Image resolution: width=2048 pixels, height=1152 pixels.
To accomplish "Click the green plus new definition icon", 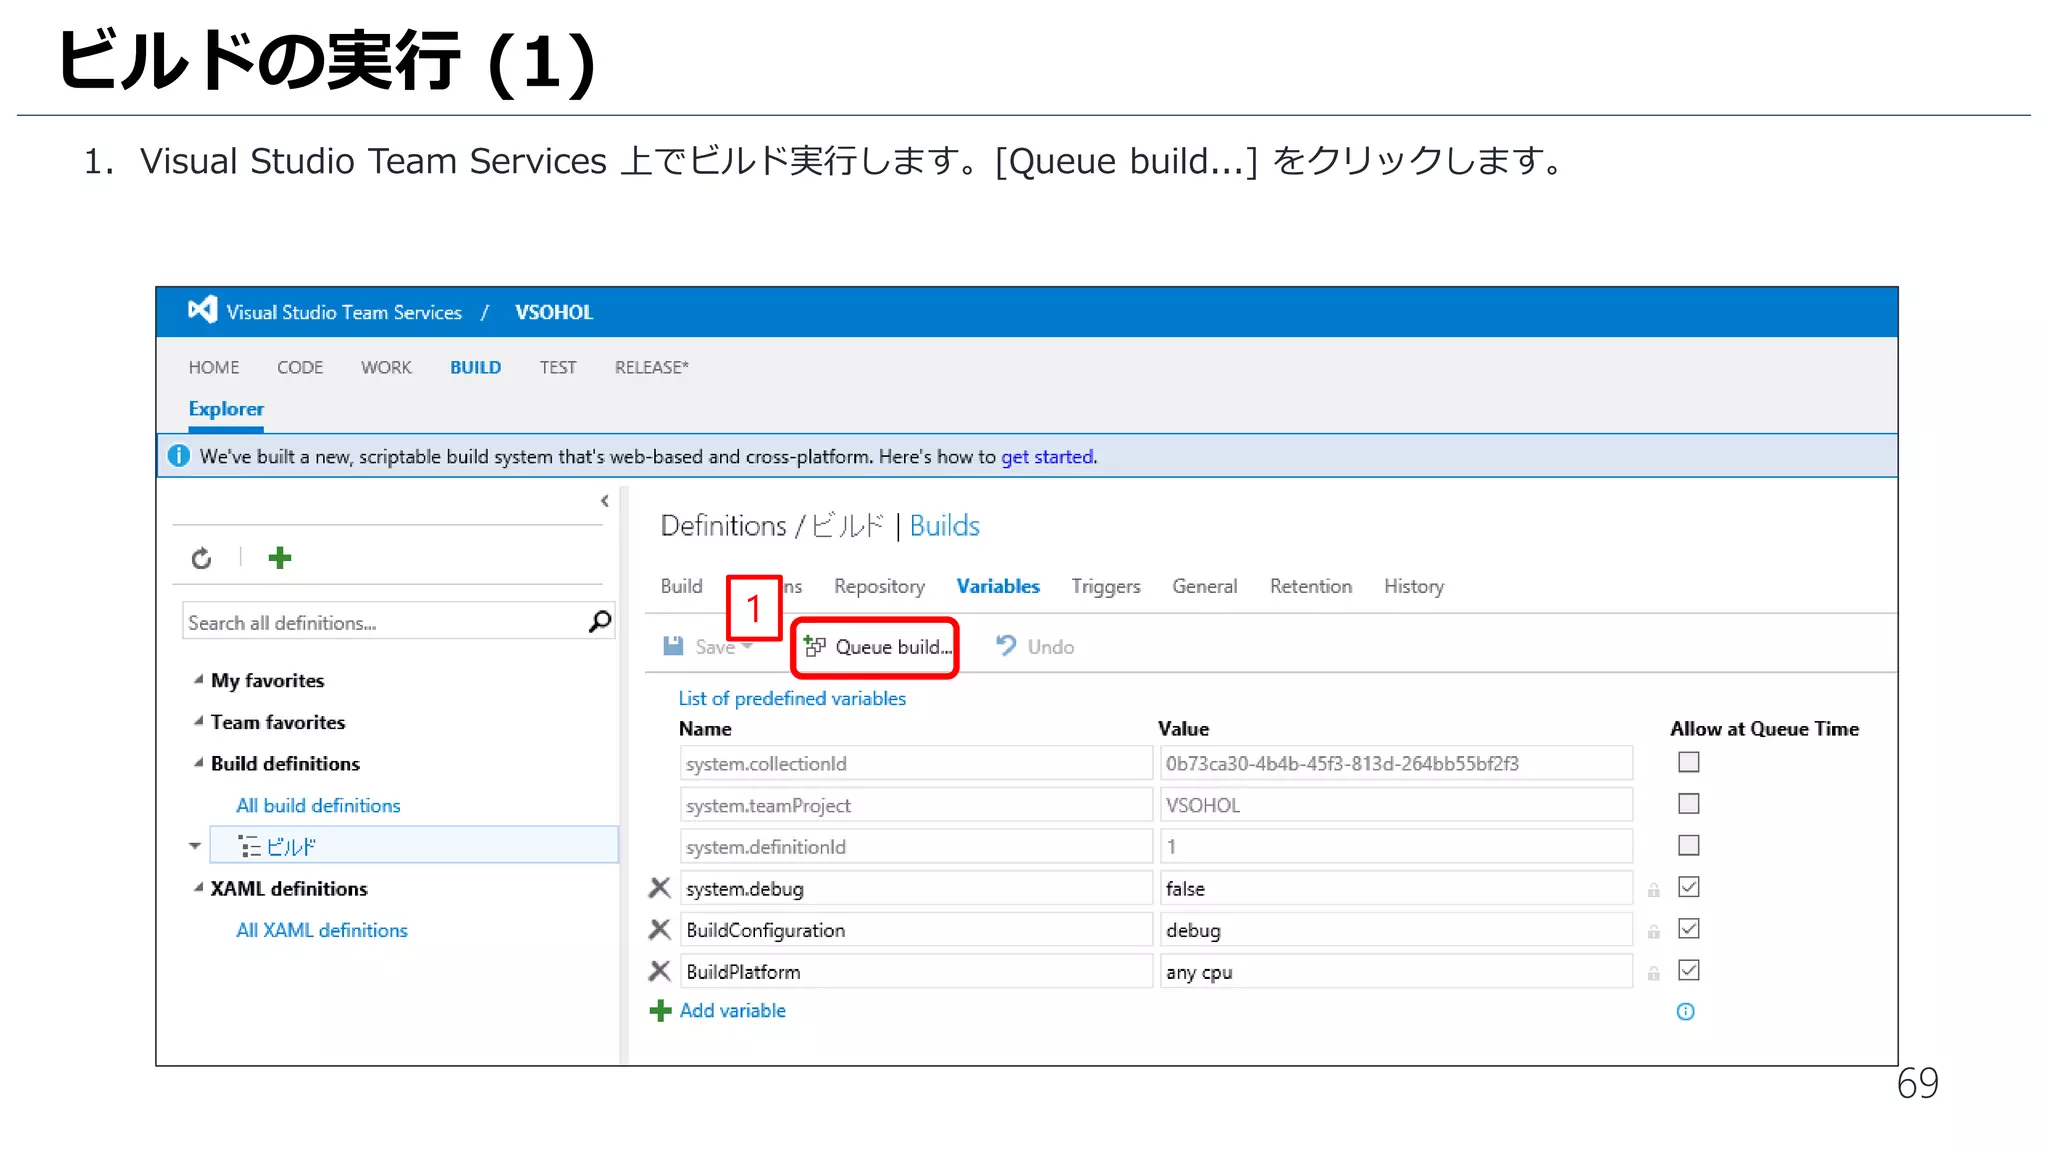I will (x=280, y=558).
